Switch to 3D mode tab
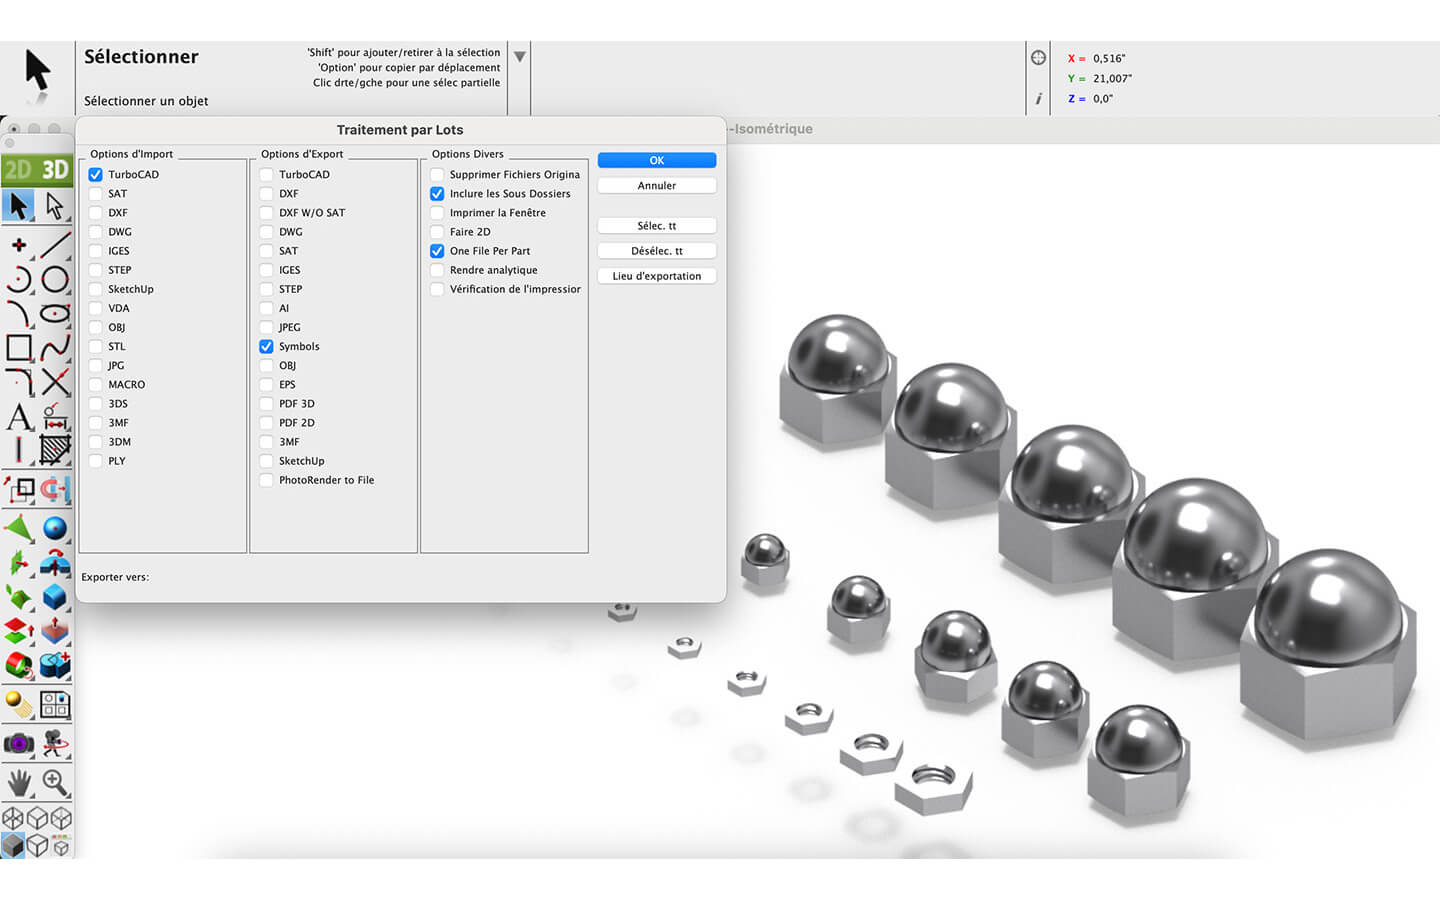The width and height of the screenshot is (1440, 900). [55, 170]
